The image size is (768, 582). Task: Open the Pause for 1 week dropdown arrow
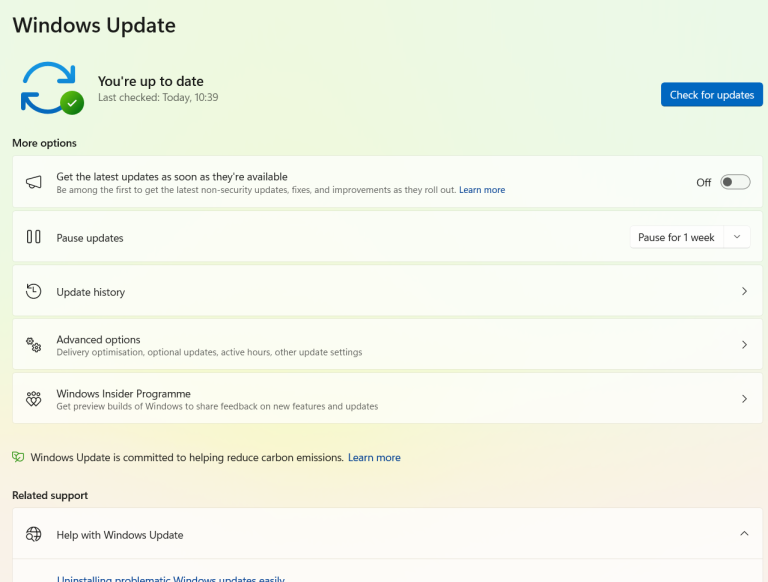click(x=737, y=237)
